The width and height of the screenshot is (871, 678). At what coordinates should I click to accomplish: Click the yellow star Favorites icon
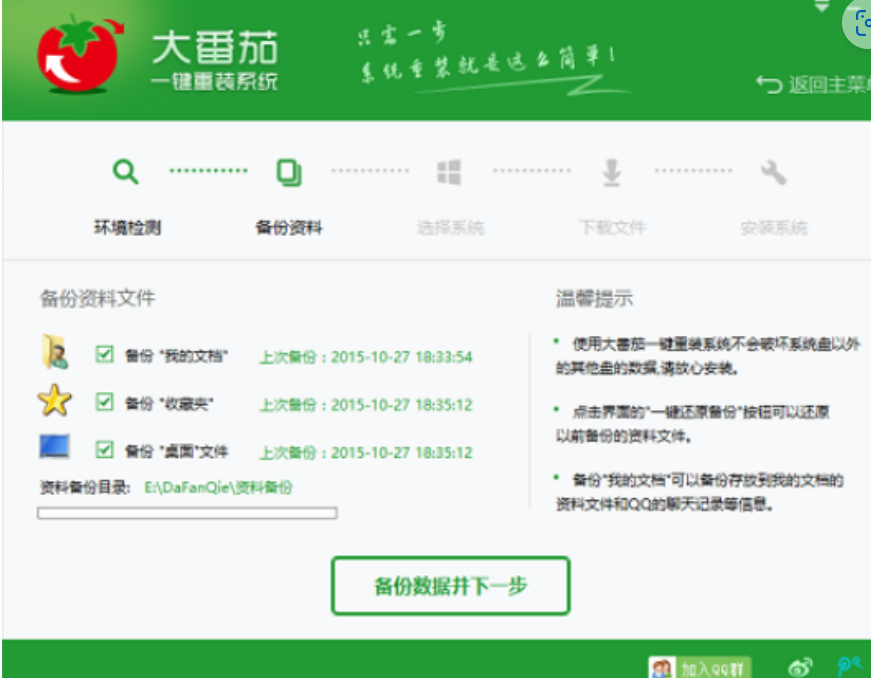click(x=54, y=401)
